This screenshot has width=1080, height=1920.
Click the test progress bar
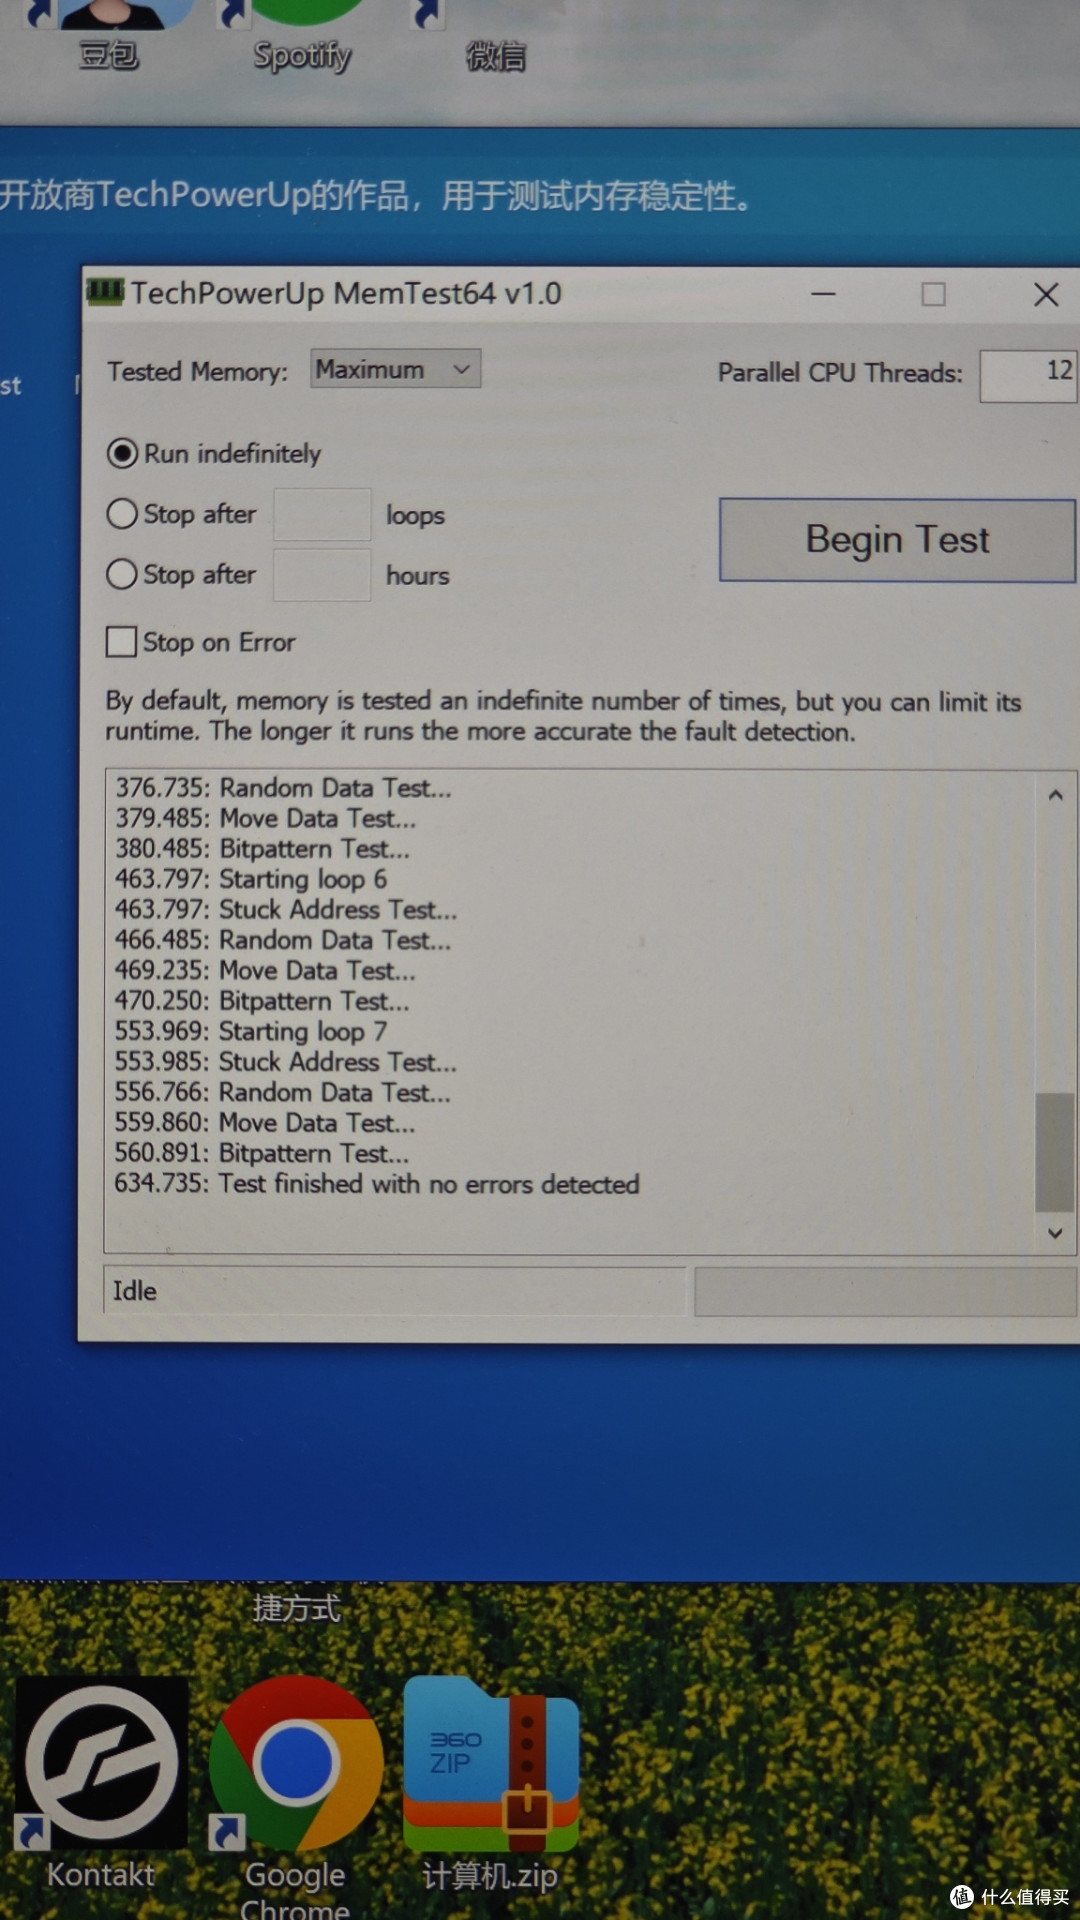pyautogui.click(x=885, y=1291)
